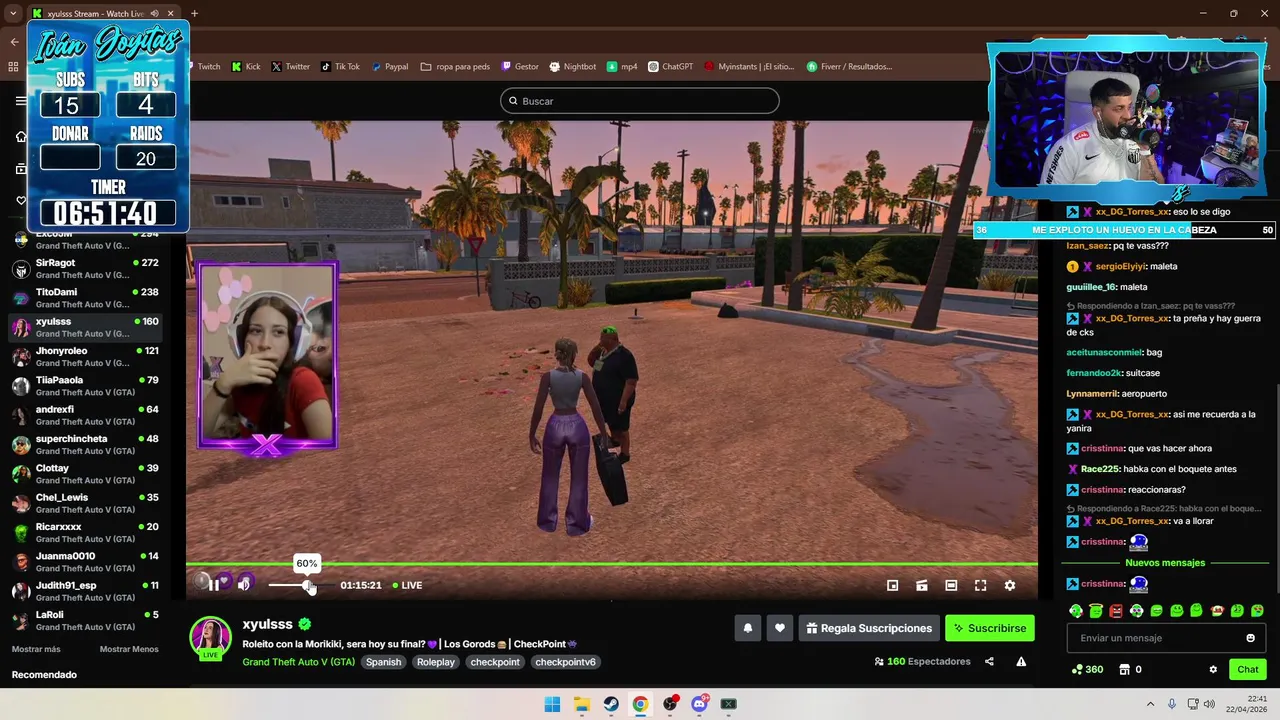Click Enviar un mensaje chat input
1280x720 pixels.
pyautogui.click(x=1166, y=638)
